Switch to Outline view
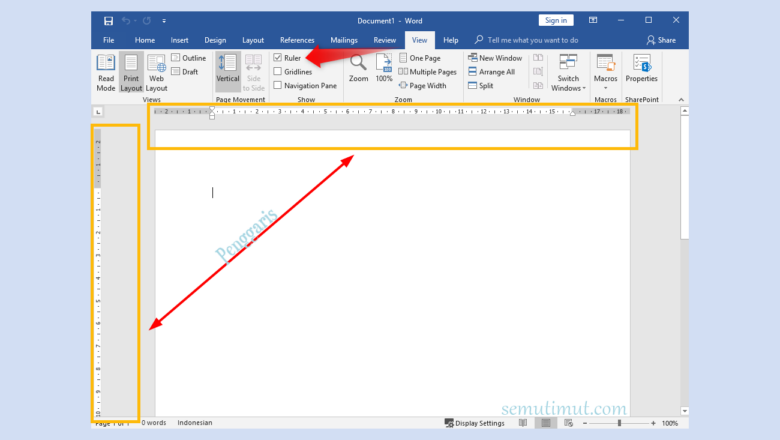This screenshot has width=780, height=440. click(x=189, y=58)
